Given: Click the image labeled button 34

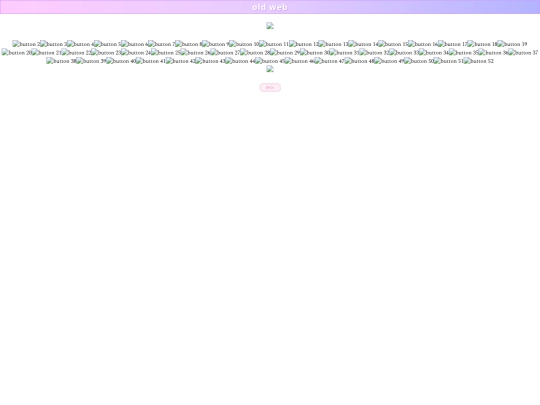Looking at the screenshot, I should (x=434, y=53).
